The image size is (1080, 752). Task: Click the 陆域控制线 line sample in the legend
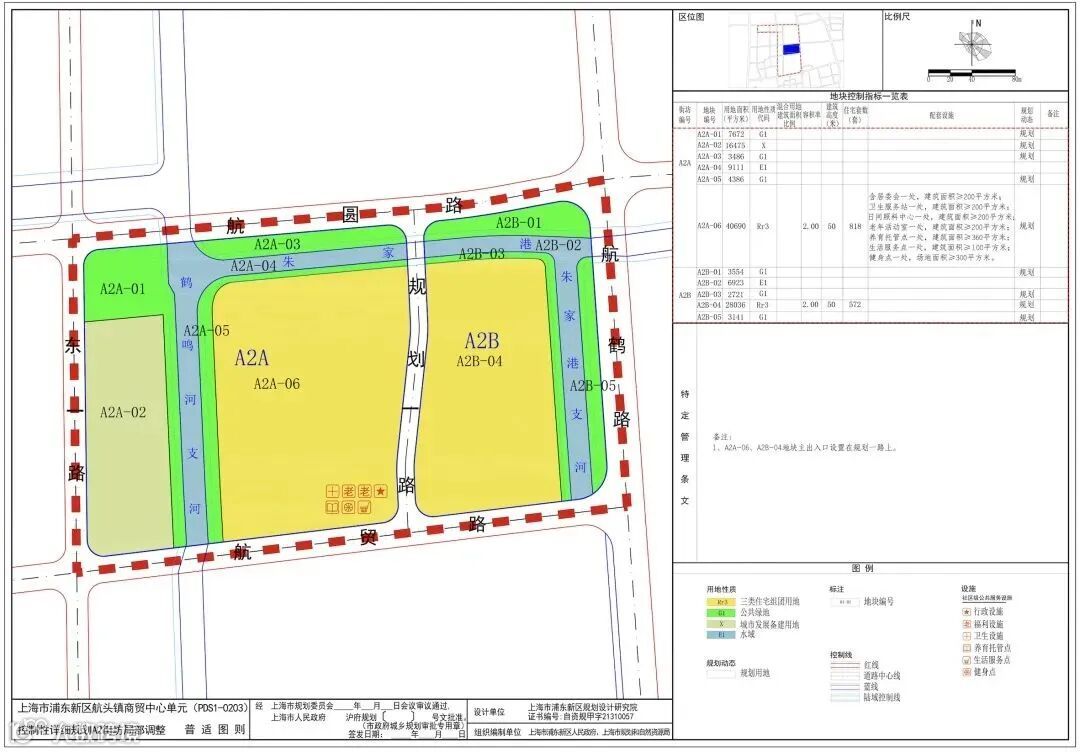(x=844, y=698)
